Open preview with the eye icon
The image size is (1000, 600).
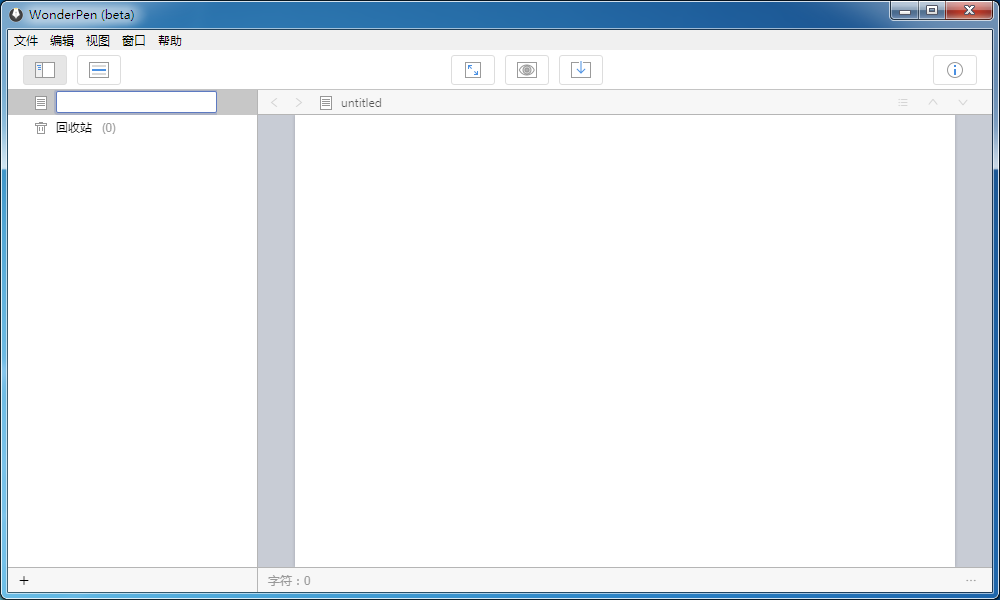click(x=527, y=70)
